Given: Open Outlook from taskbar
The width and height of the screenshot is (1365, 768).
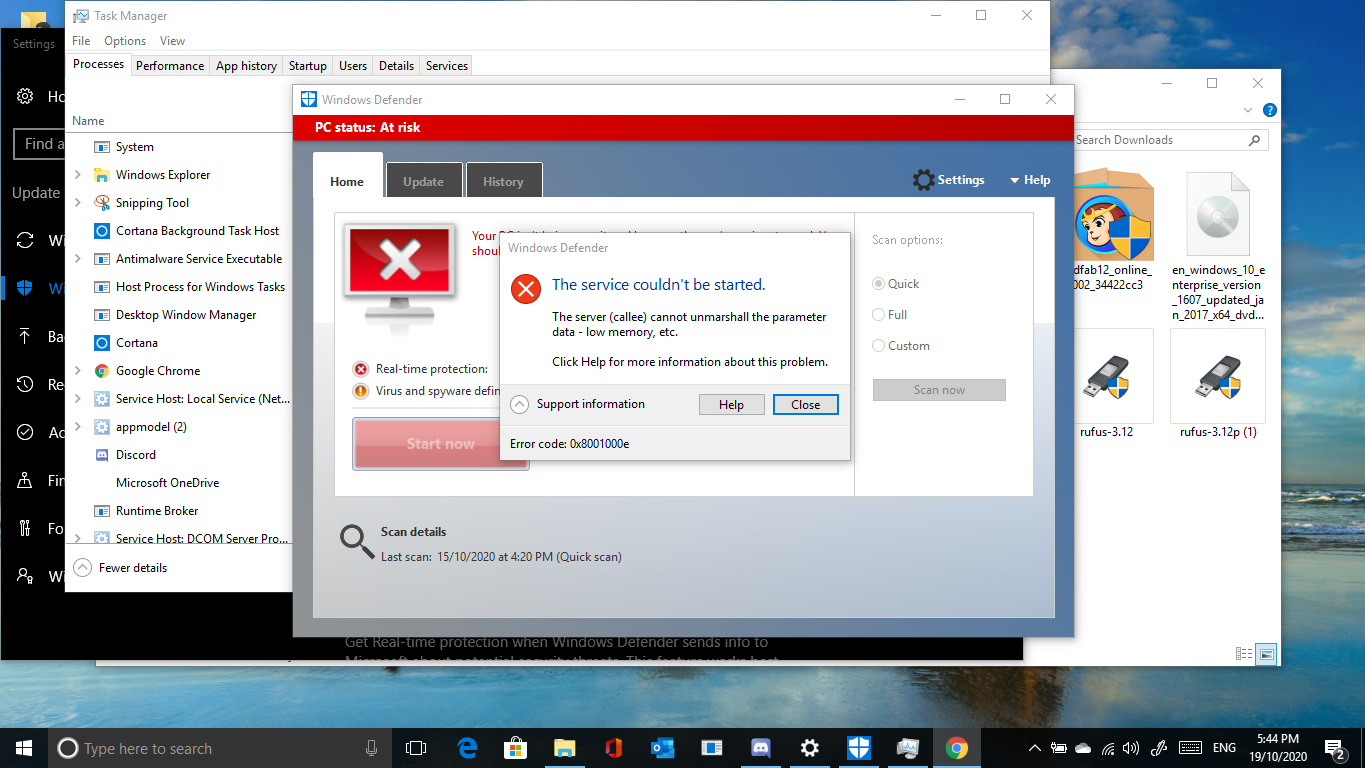Looking at the screenshot, I should (x=663, y=748).
